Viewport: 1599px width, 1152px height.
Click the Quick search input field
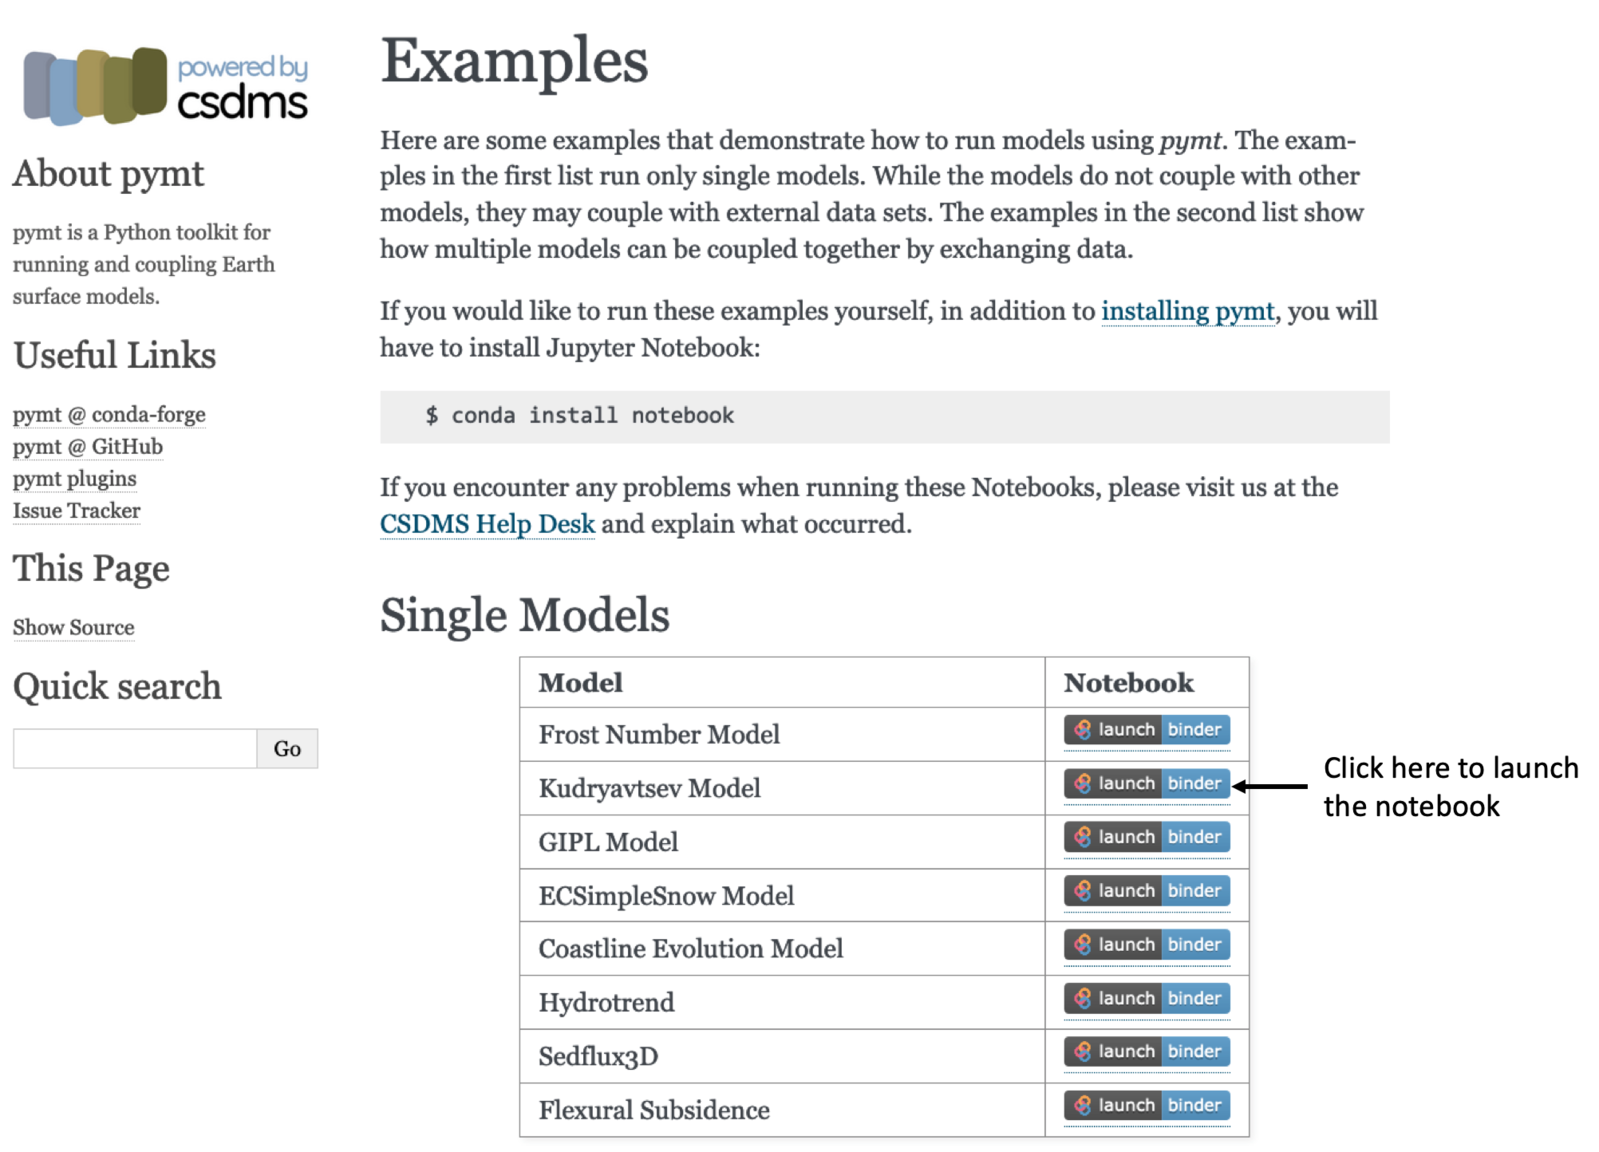point(135,748)
